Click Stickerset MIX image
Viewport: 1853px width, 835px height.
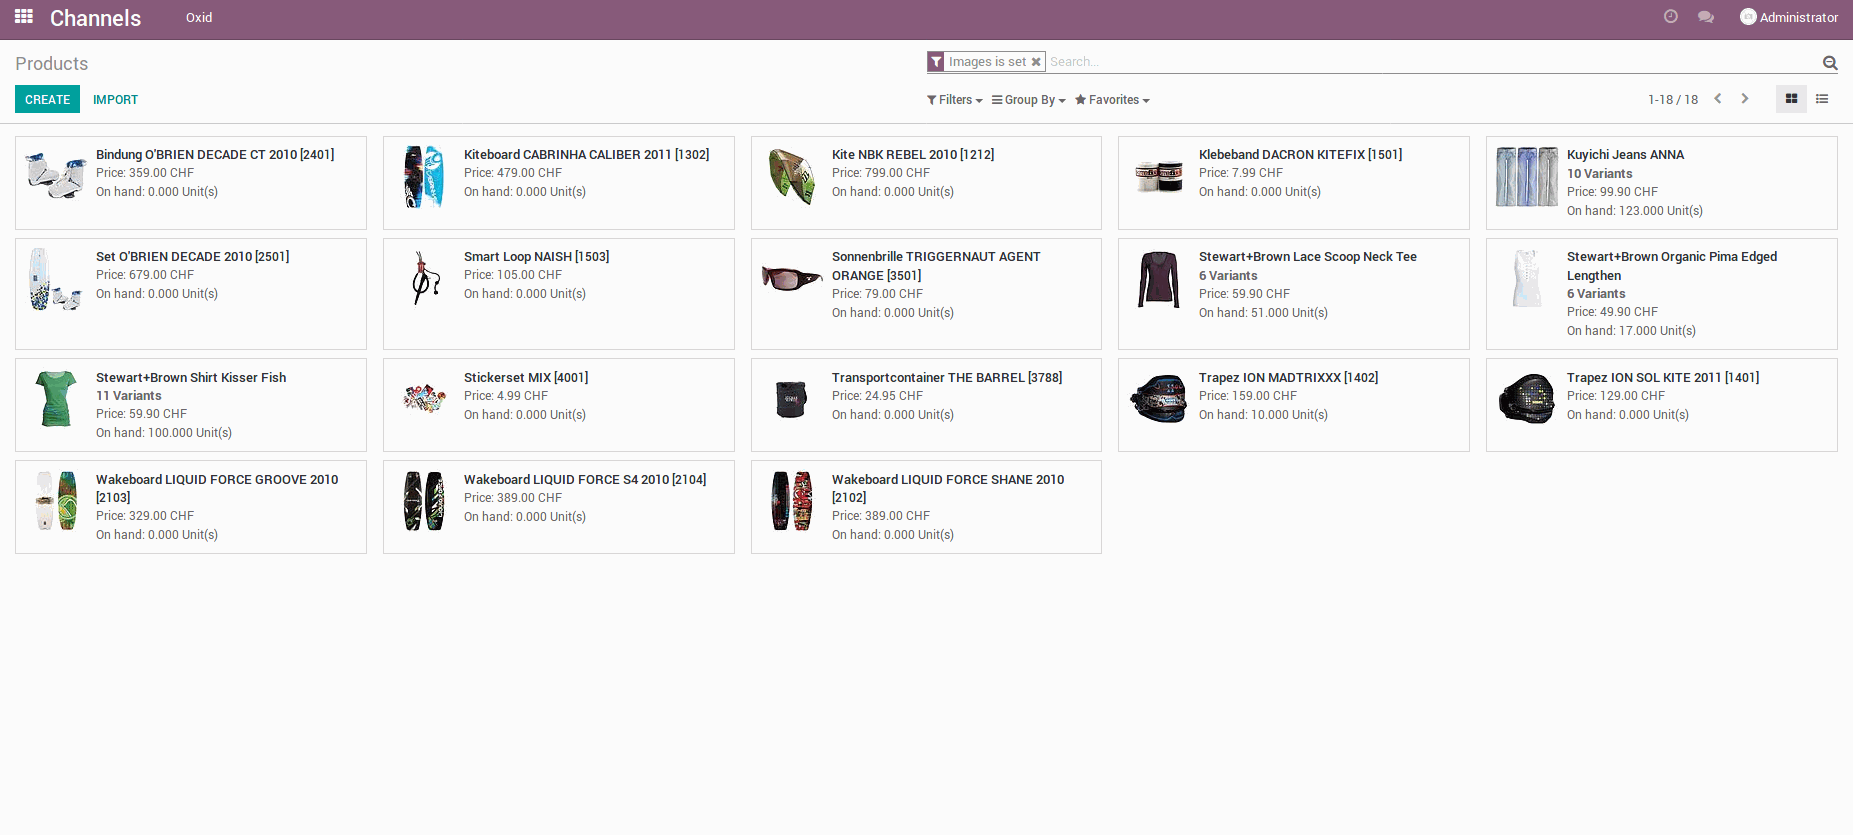[x=424, y=399]
